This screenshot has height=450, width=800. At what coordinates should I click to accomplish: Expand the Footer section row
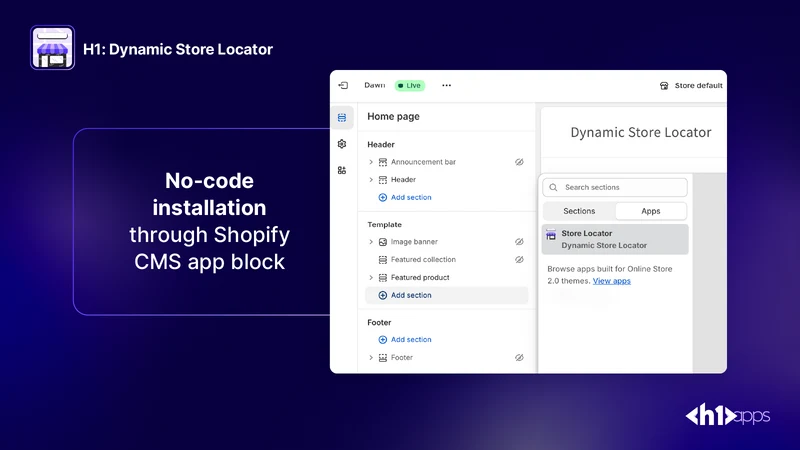coord(371,358)
